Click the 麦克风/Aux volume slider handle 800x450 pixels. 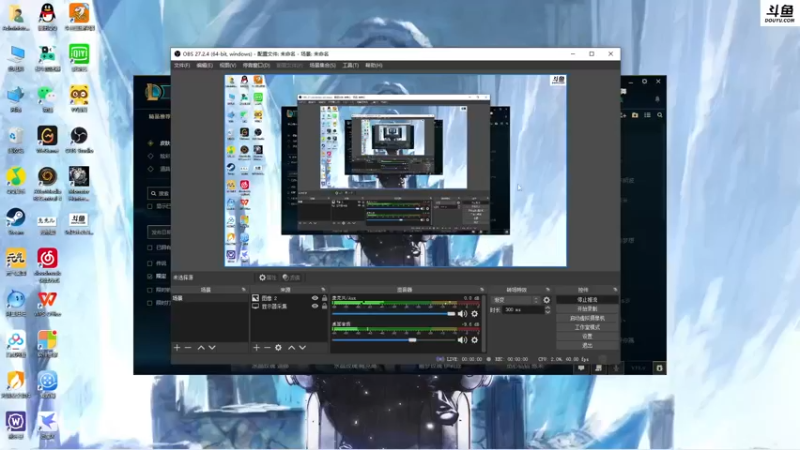pyautogui.click(x=451, y=314)
